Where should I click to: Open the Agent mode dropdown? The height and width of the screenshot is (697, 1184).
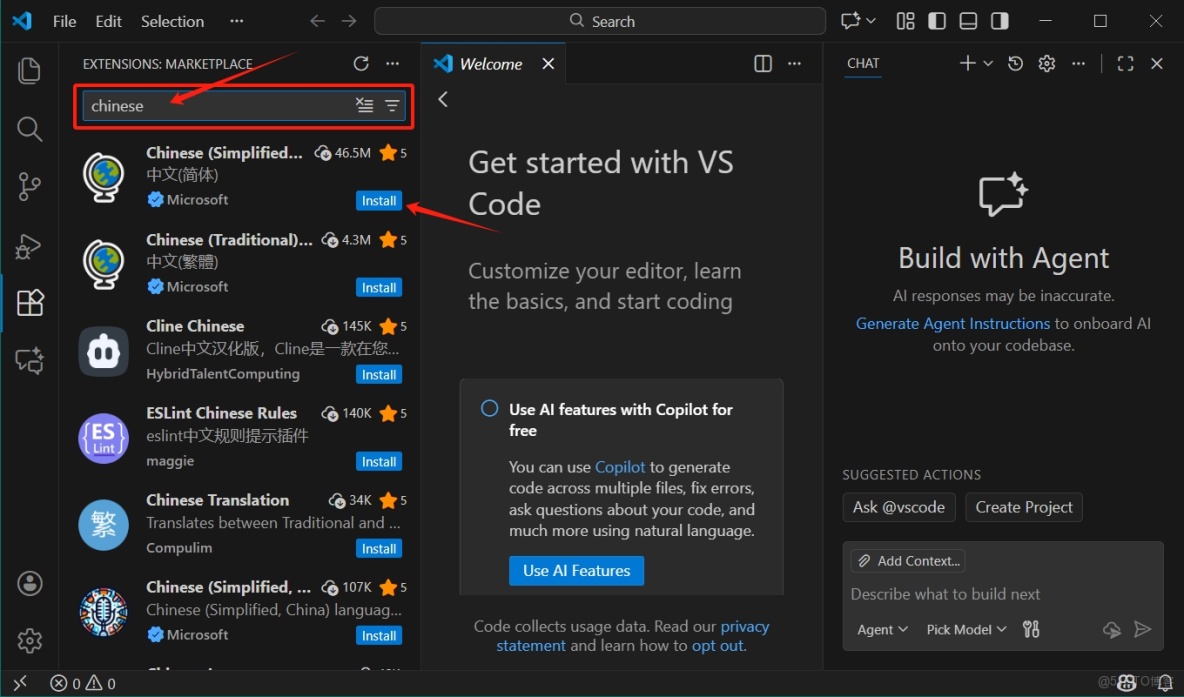881,629
